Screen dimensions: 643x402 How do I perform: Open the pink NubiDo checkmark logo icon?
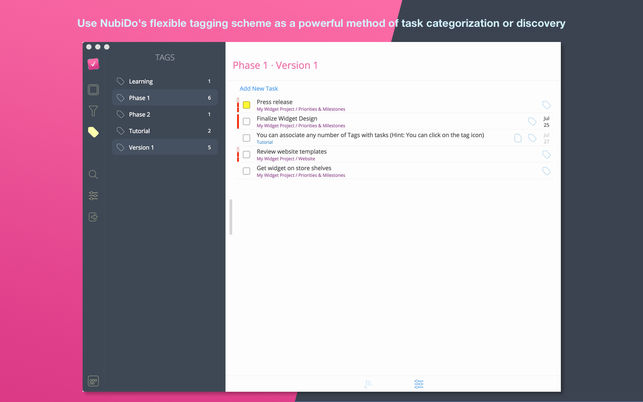tap(93, 64)
